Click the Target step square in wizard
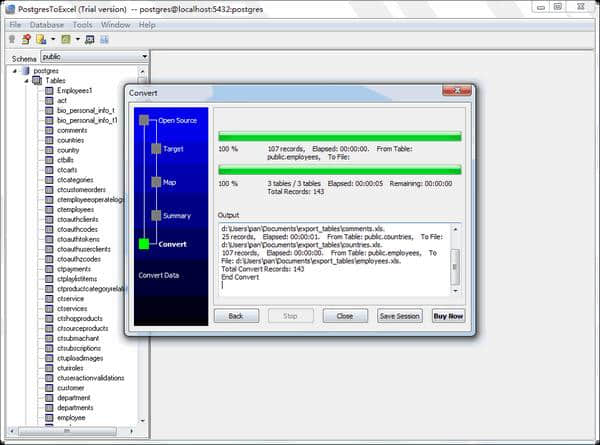600x445 pixels. [x=155, y=149]
